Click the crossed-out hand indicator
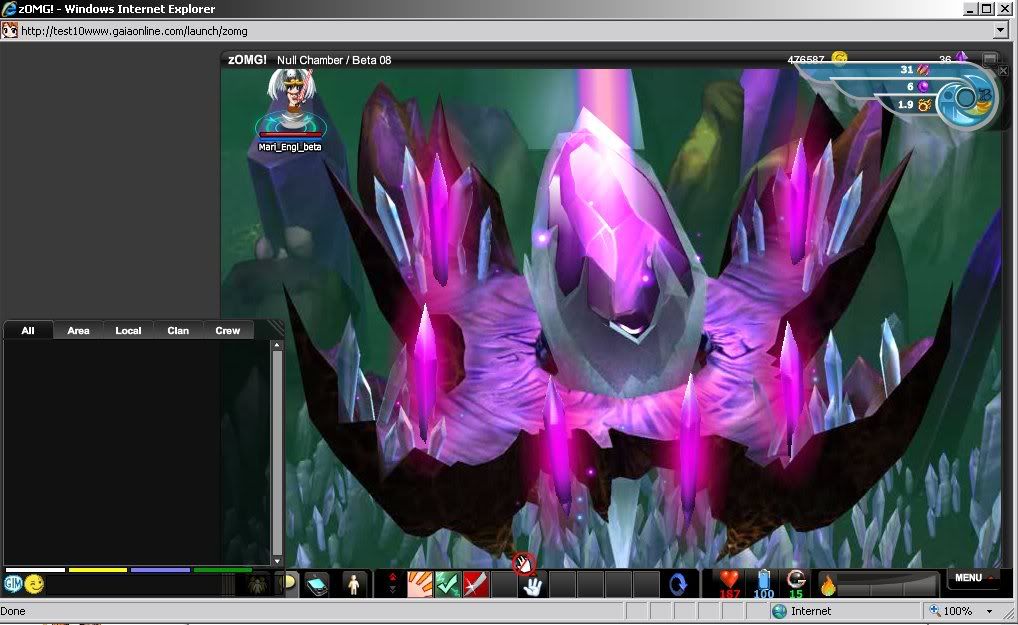 (x=524, y=564)
